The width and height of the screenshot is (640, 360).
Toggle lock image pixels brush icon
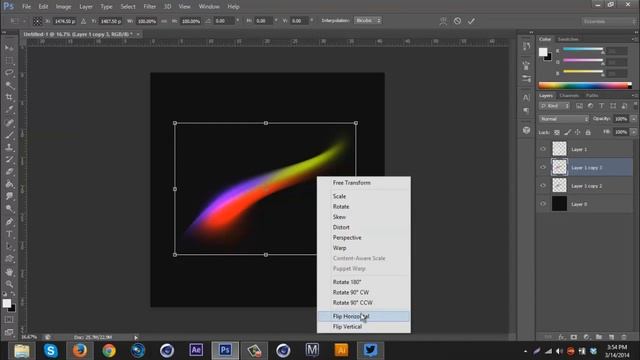(567, 132)
